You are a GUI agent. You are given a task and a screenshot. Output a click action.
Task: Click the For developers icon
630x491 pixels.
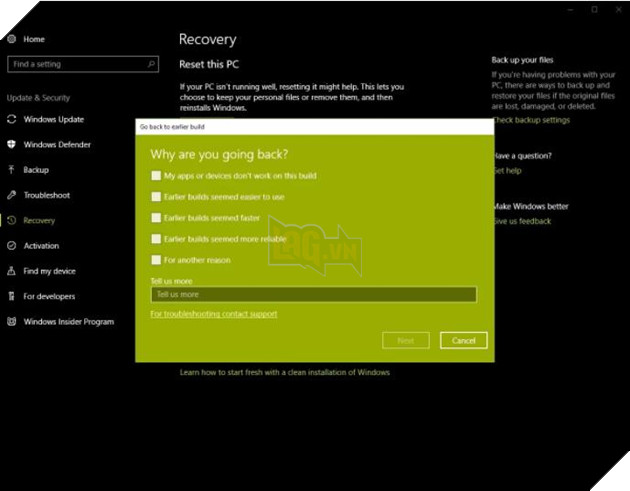click(x=12, y=296)
